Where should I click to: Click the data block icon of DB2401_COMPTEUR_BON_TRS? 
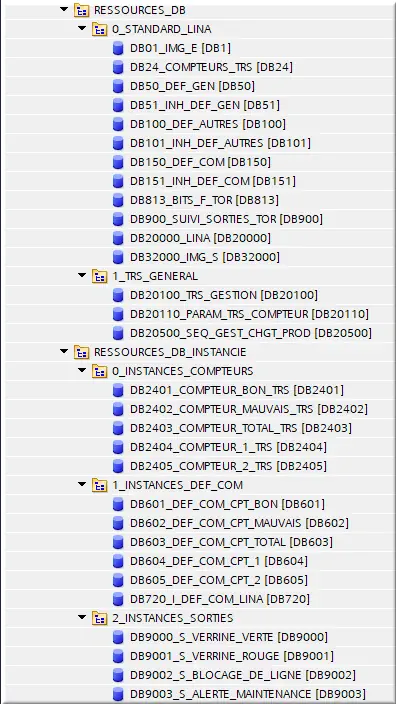118,390
